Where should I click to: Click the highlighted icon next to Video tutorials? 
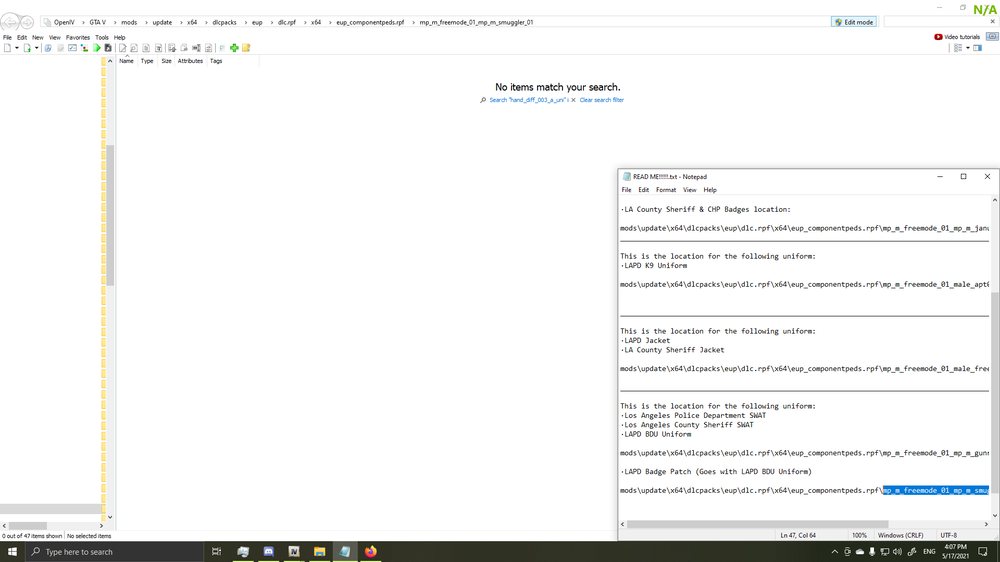pyautogui.click(x=992, y=37)
